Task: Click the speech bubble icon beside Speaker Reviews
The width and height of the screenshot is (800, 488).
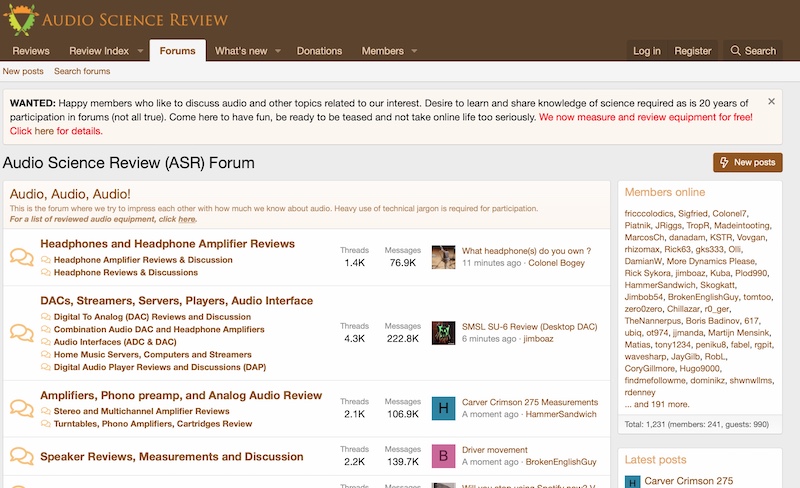Action: pos(21,456)
